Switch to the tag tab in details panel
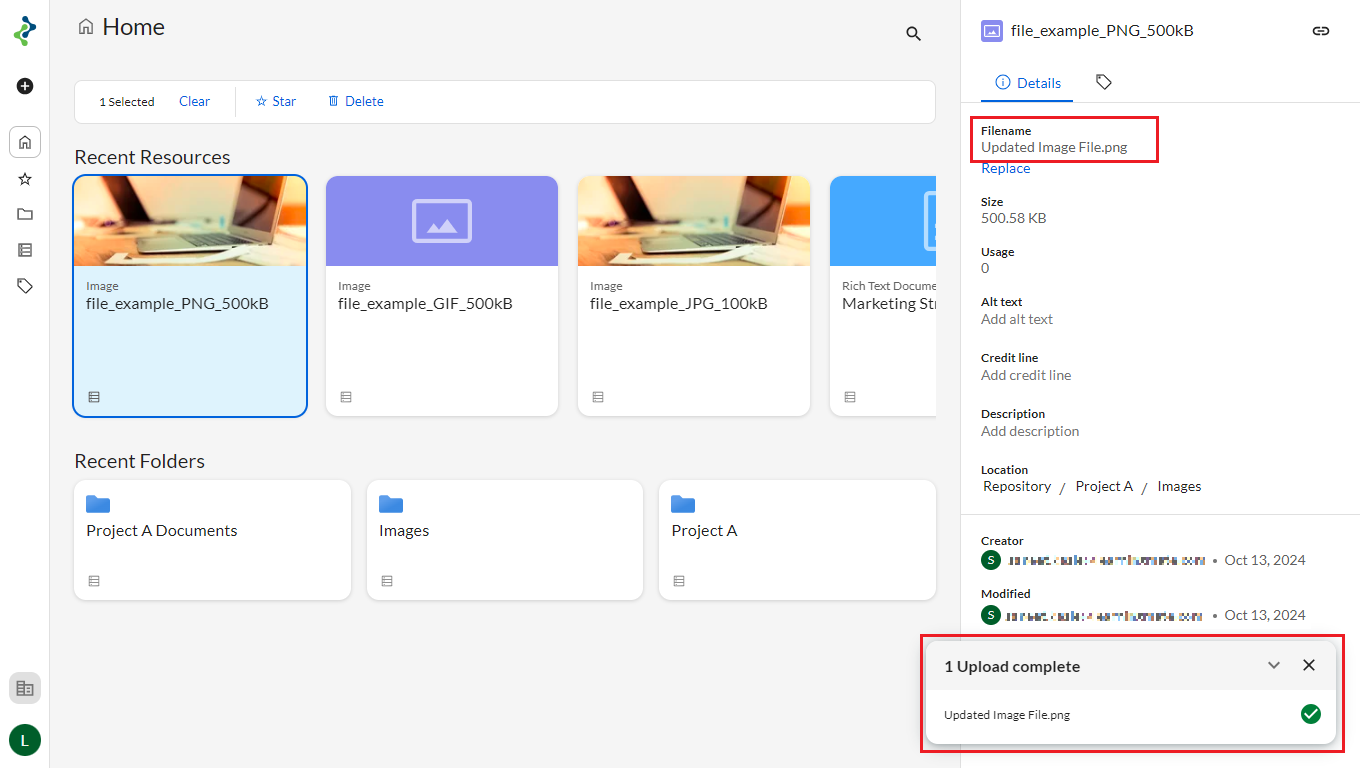Viewport: 1360px width, 768px height. (1103, 82)
